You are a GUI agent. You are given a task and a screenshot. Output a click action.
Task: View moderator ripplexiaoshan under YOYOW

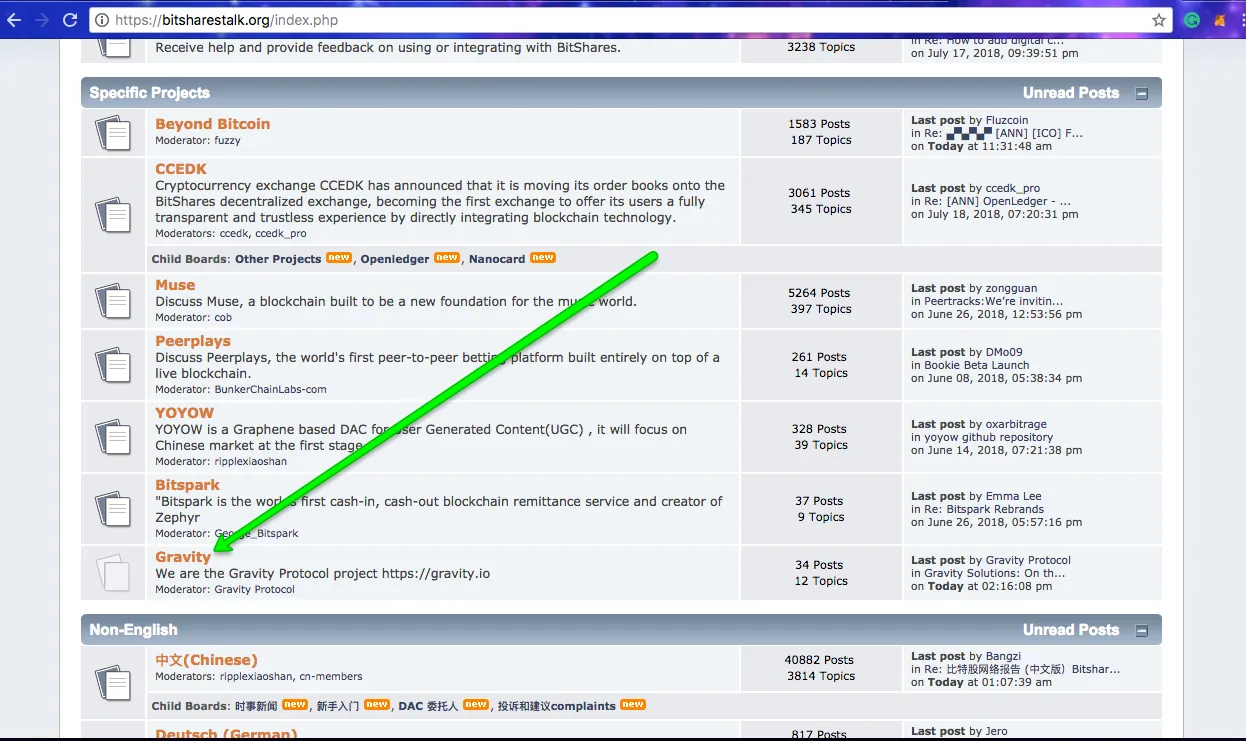[250, 462]
